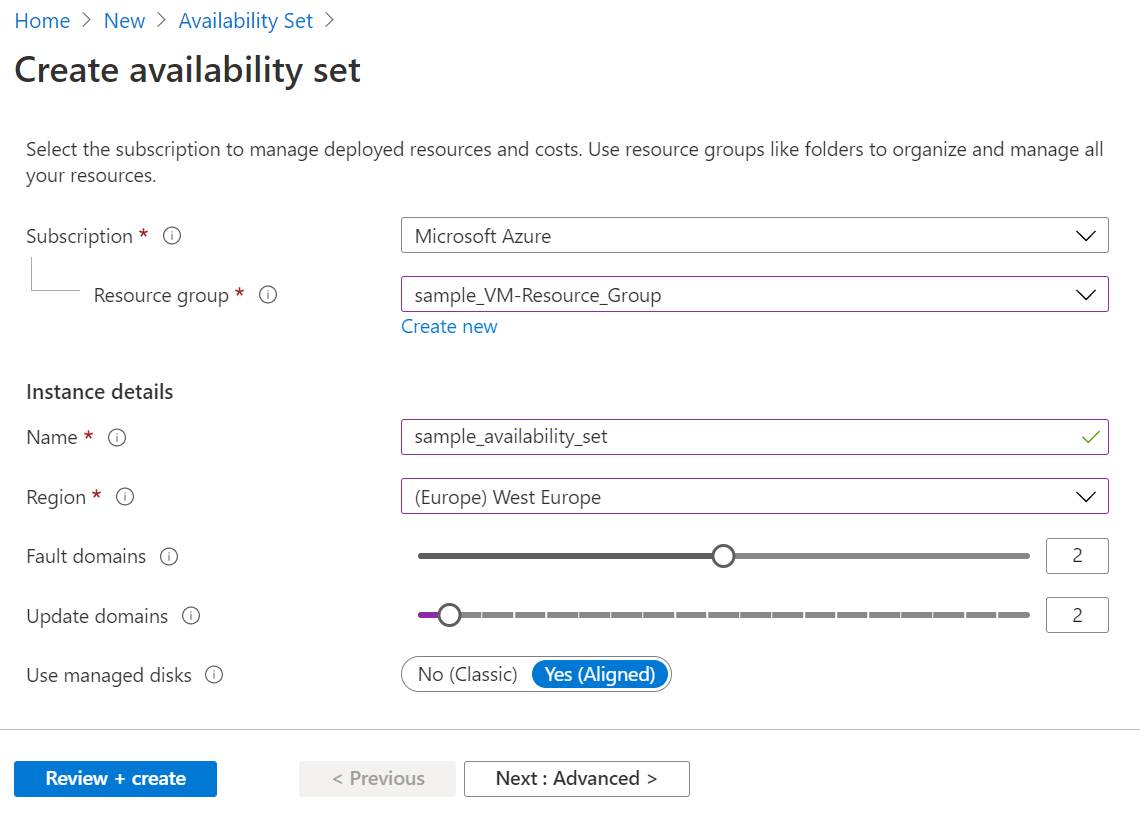Expand the Resource group dropdown
This screenshot has width=1140, height=824.
coord(754,295)
